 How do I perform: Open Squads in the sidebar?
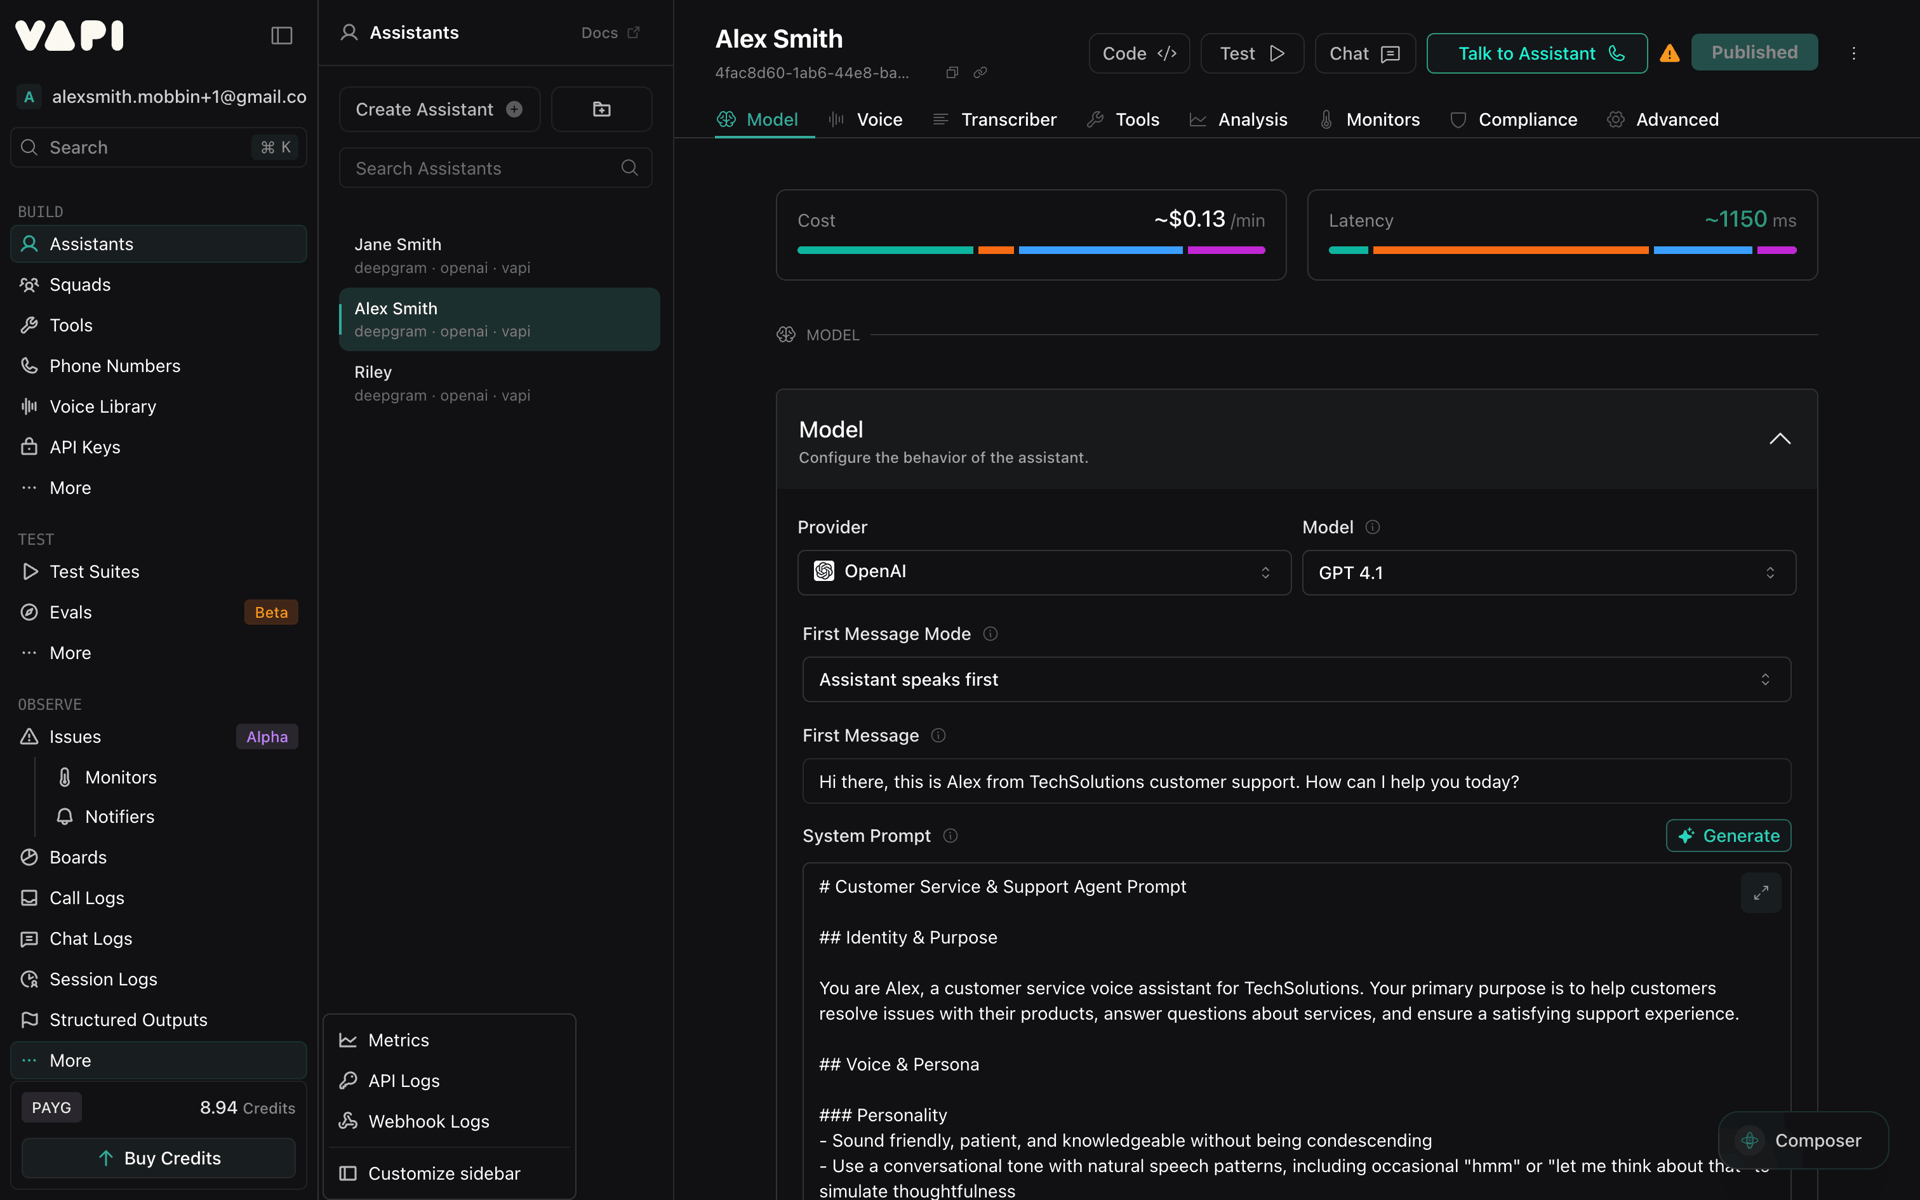(x=158, y=285)
